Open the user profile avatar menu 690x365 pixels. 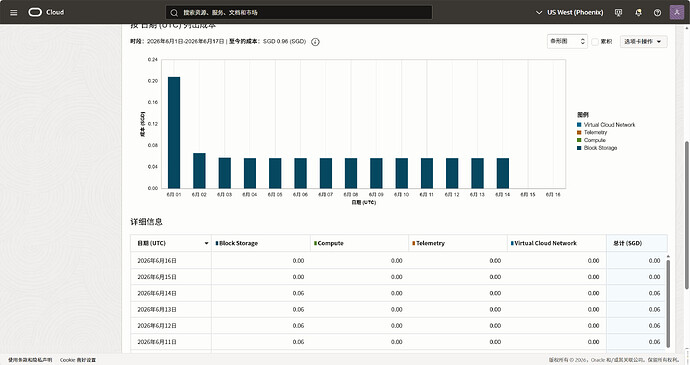coord(676,12)
